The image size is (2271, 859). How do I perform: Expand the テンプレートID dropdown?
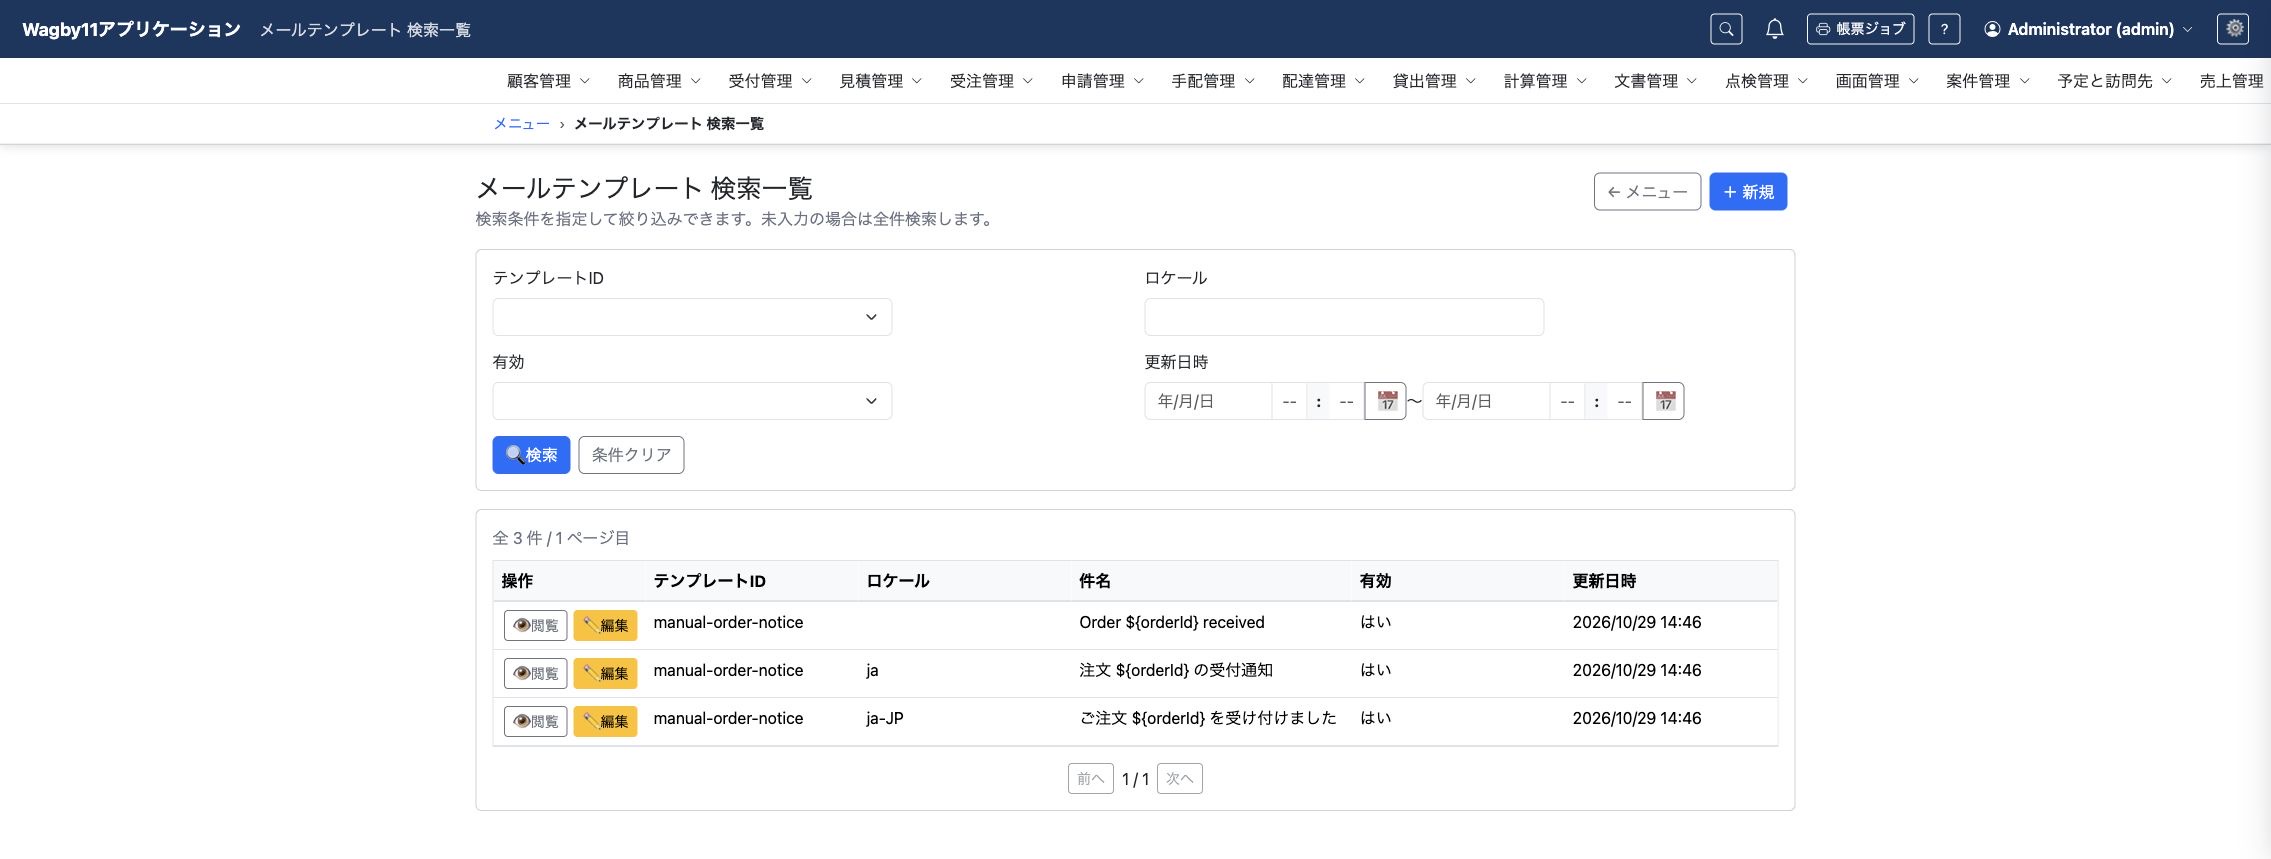[x=692, y=317]
